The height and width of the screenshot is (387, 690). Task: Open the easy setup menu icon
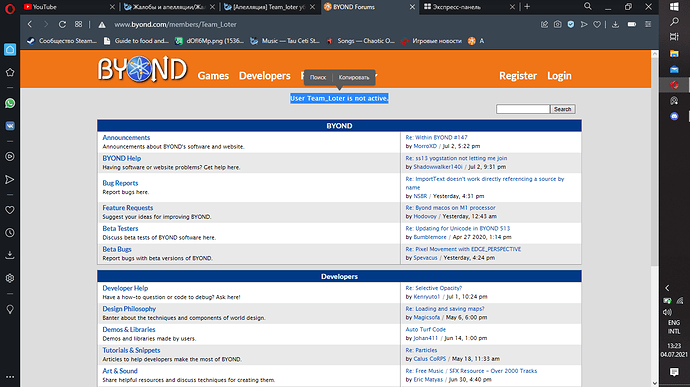tap(648, 25)
